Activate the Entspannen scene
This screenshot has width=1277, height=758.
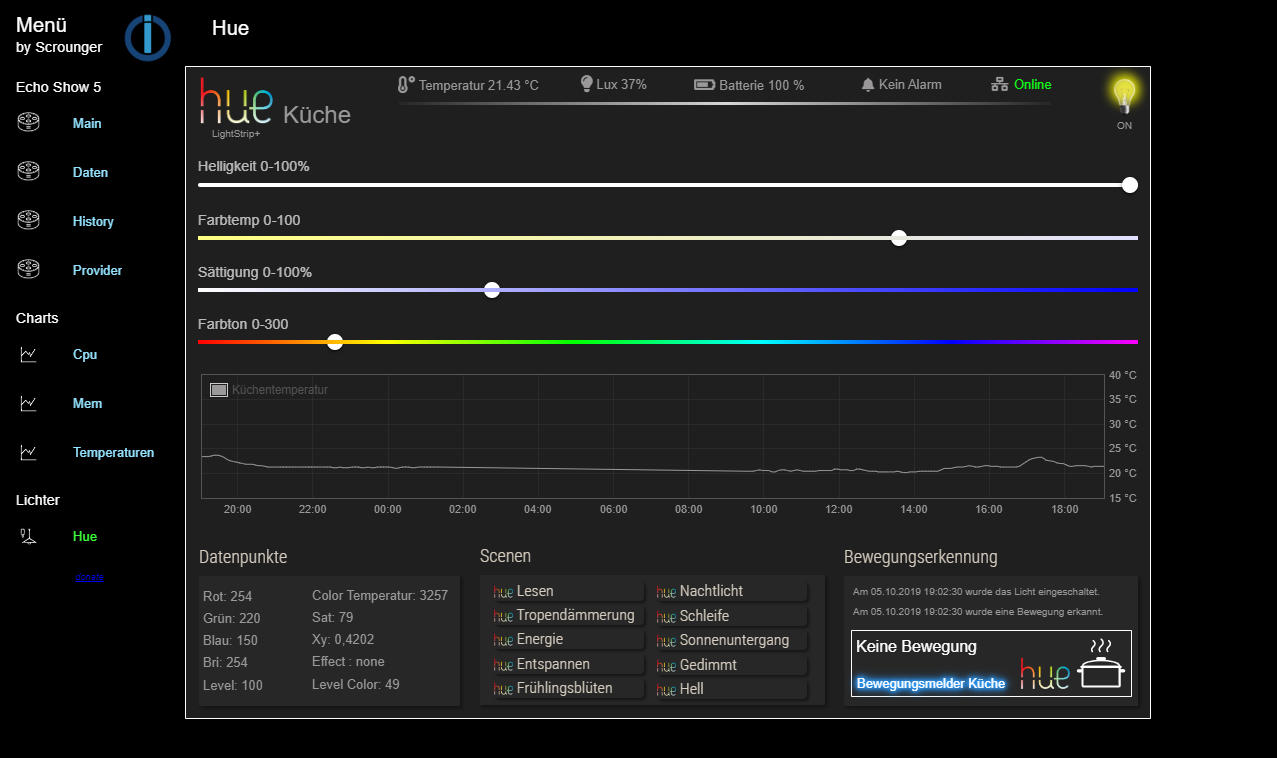click(566, 664)
